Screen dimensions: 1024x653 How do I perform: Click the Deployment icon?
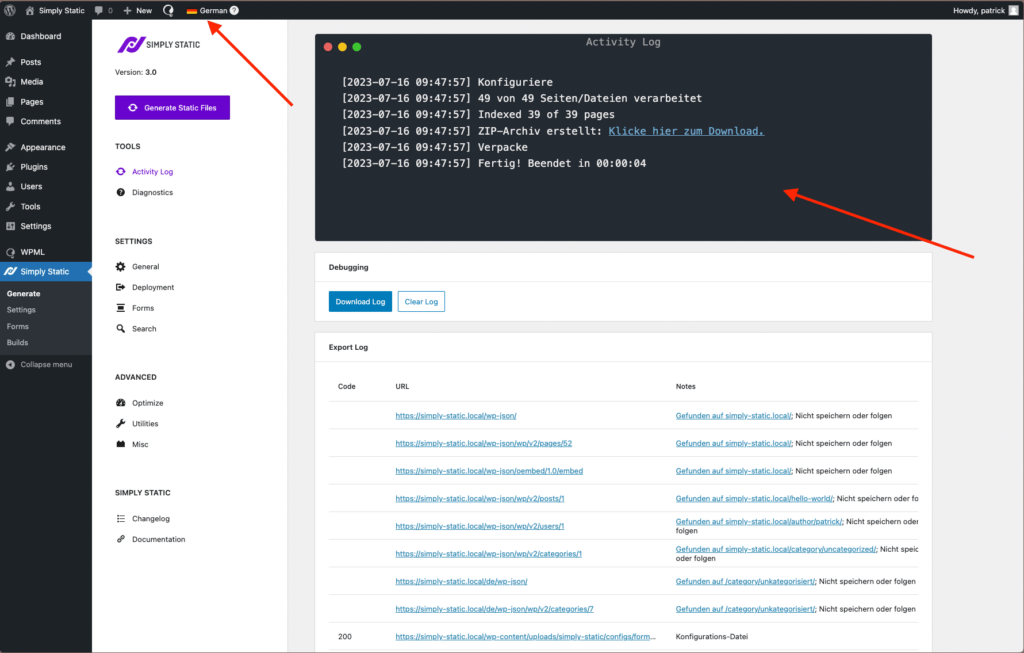[121, 287]
